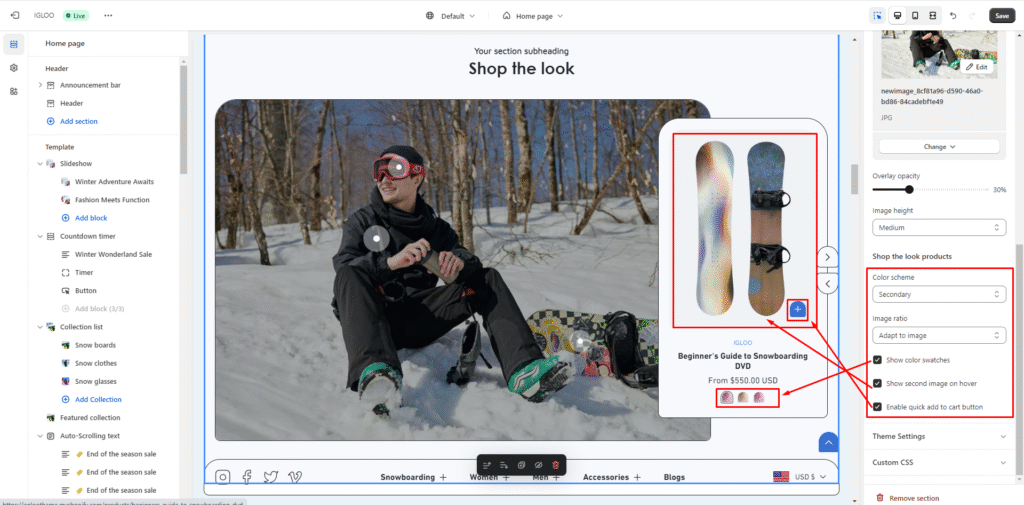The image size is (1024, 505).
Task: Click the Save button
Action: click(1001, 16)
